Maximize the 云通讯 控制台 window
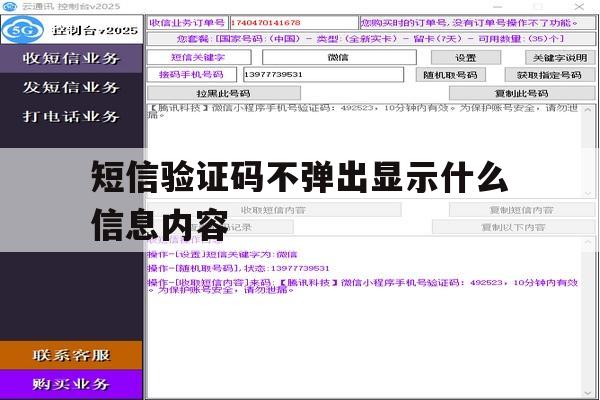Viewport: 600px width, 400px height. coord(538,7)
